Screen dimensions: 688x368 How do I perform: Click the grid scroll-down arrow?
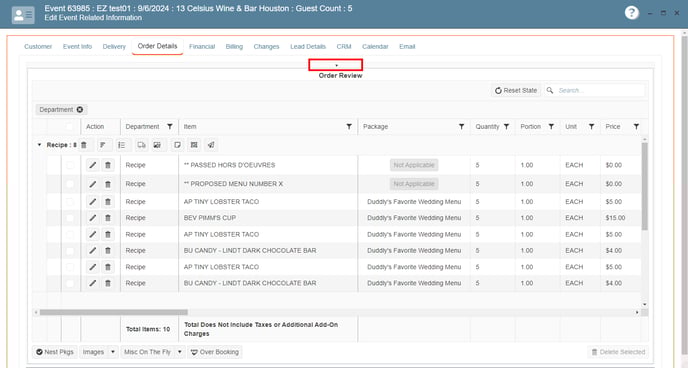[645, 304]
